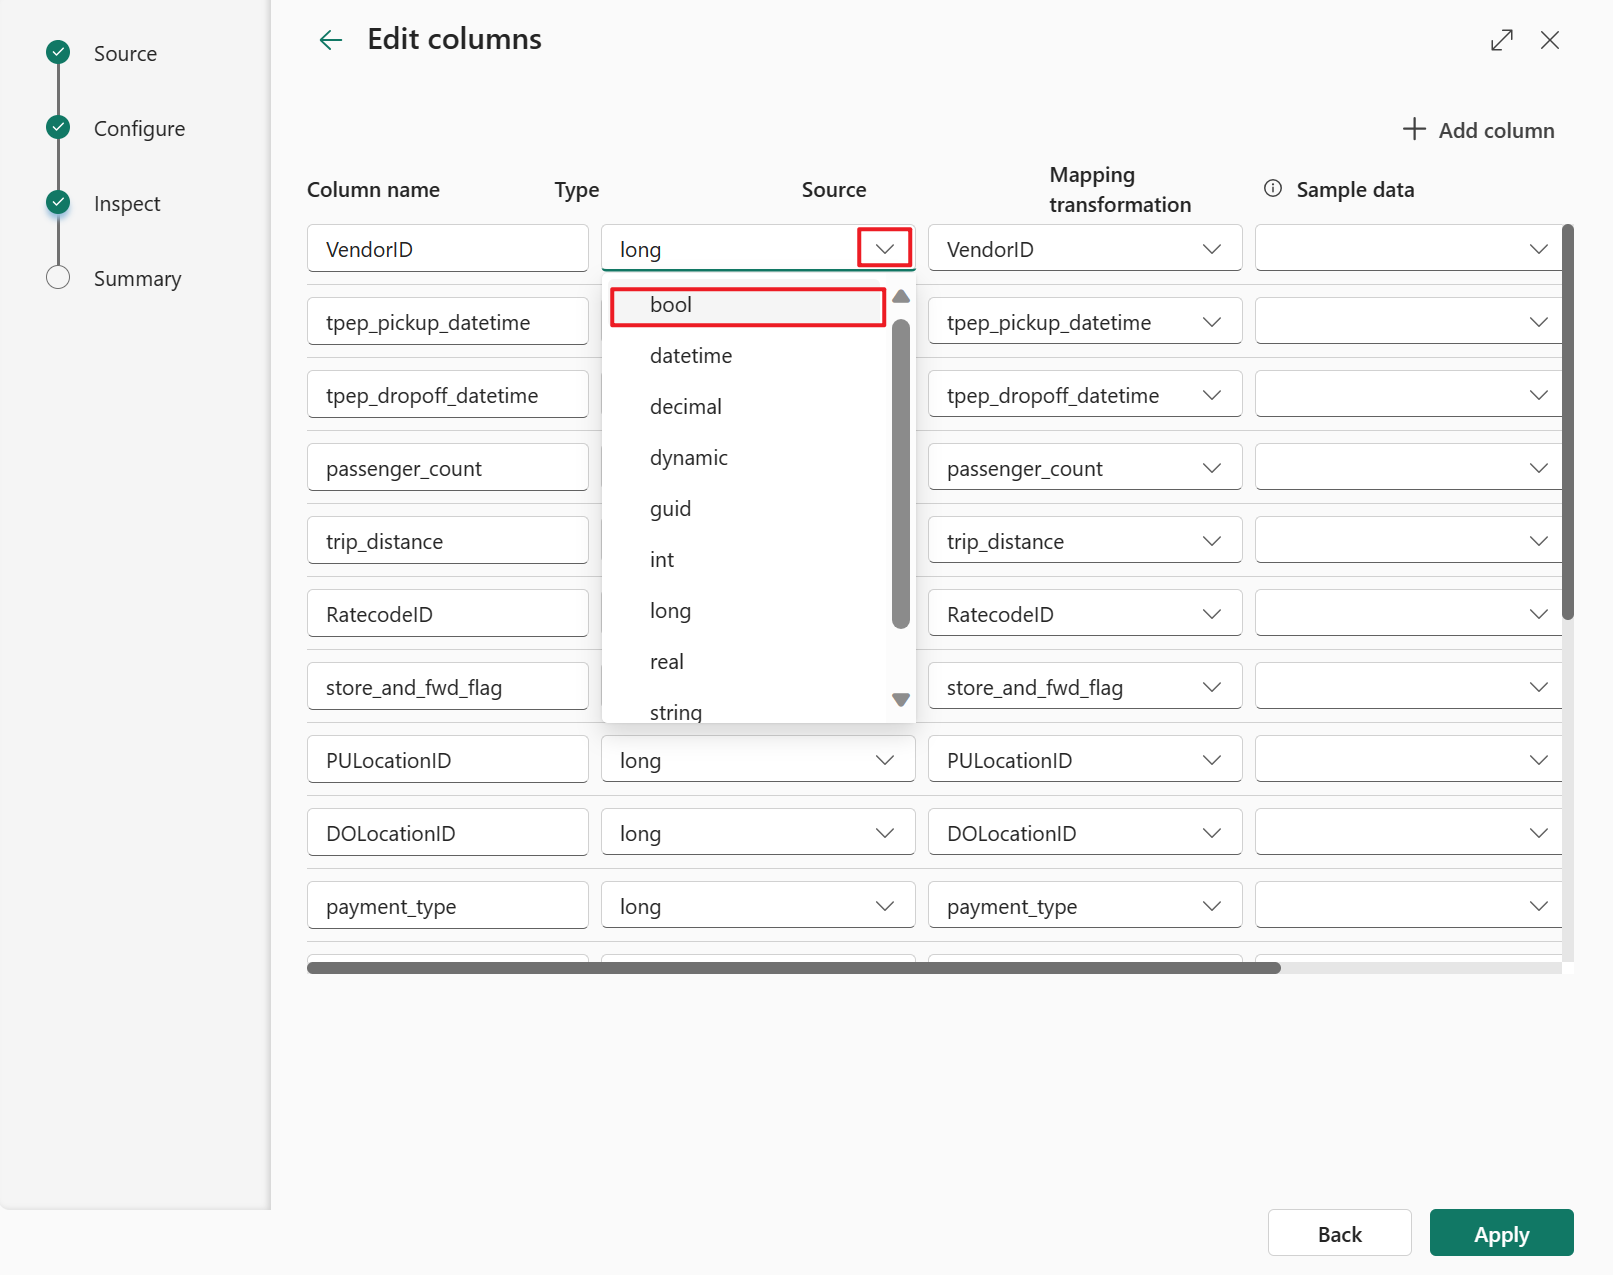Select int from the type list
1613x1275 pixels.
748,560
